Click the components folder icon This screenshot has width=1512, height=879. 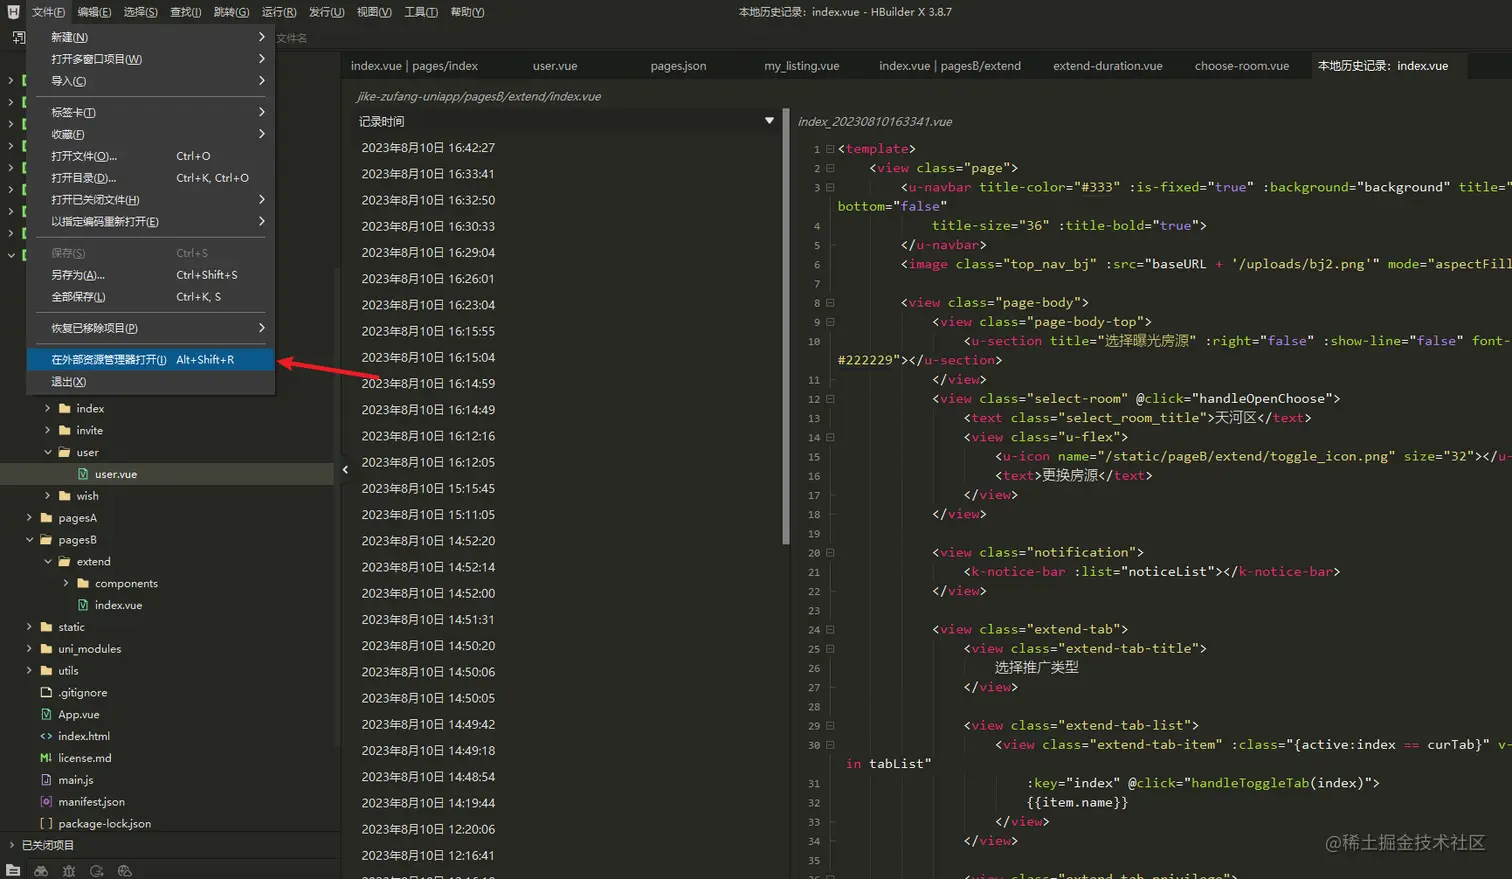tap(83, 583)
